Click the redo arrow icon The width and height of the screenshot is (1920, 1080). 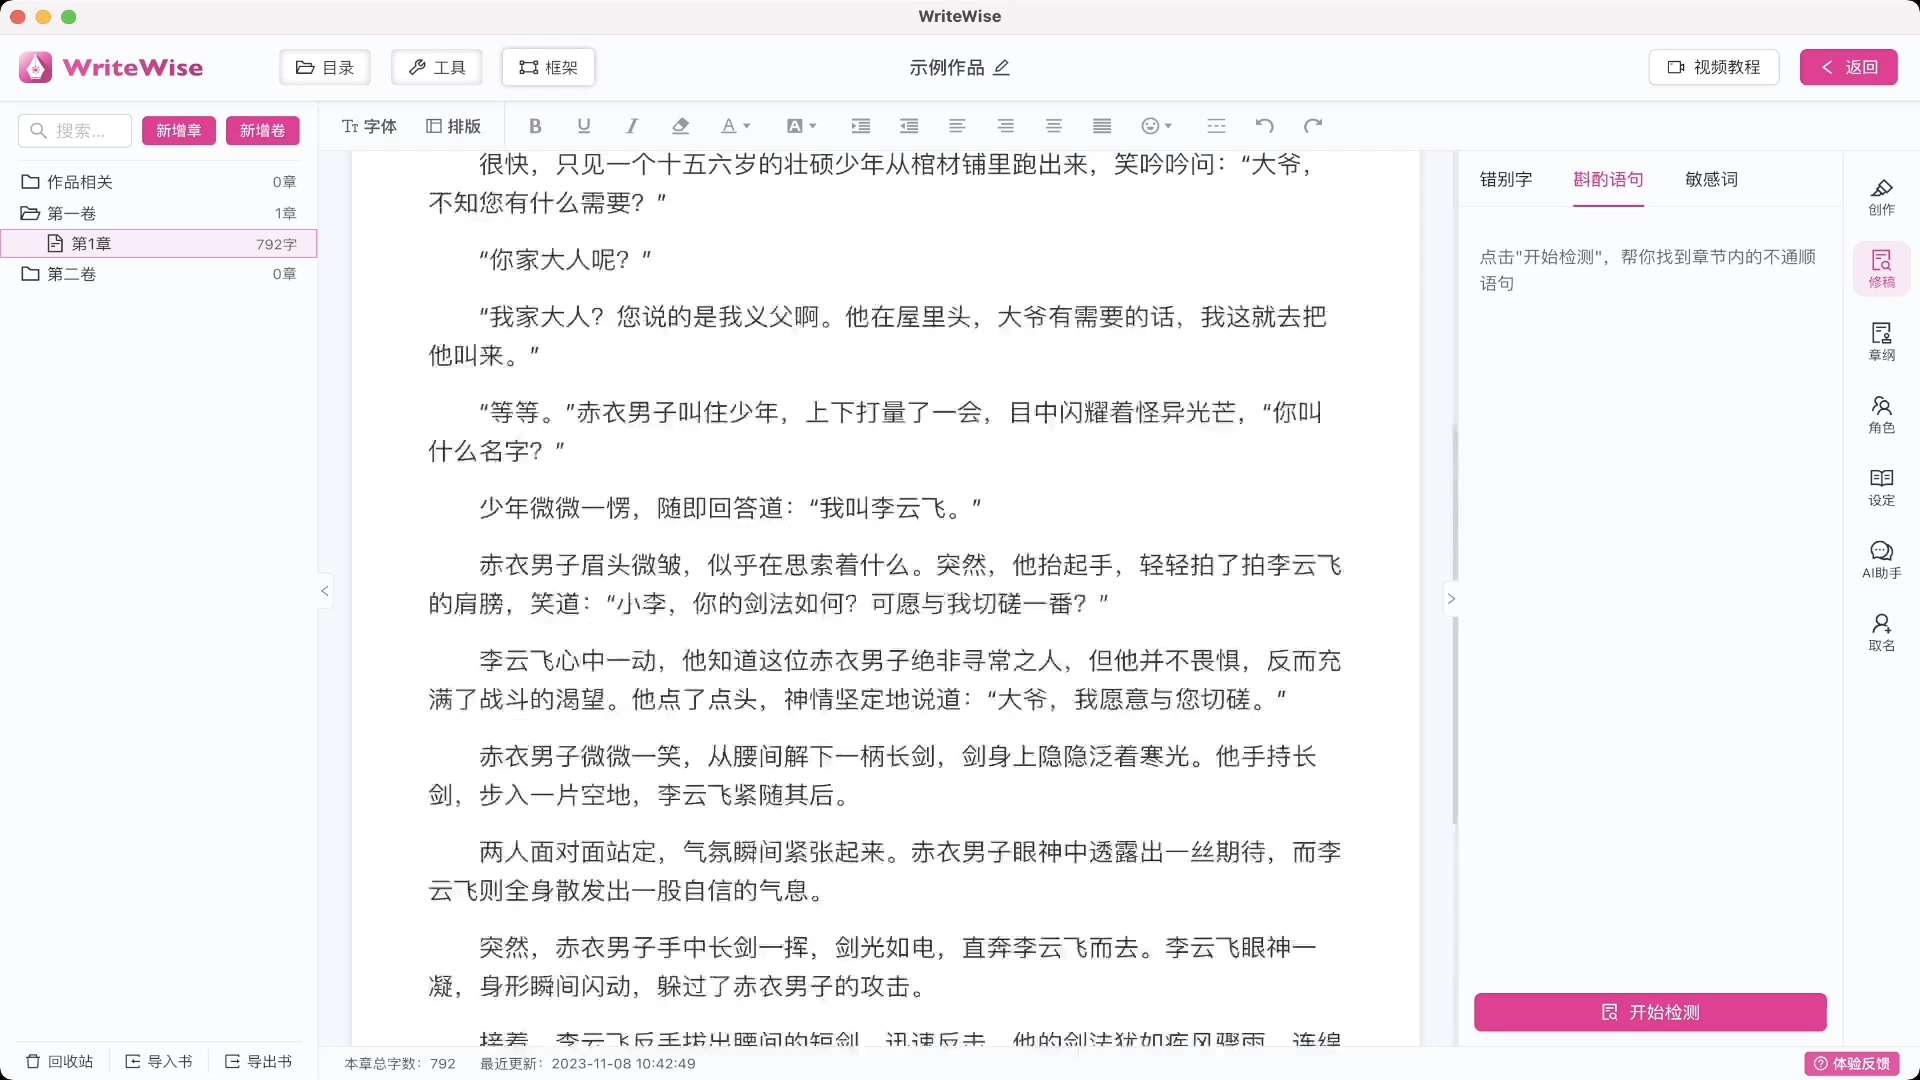tap(1313, 126)
